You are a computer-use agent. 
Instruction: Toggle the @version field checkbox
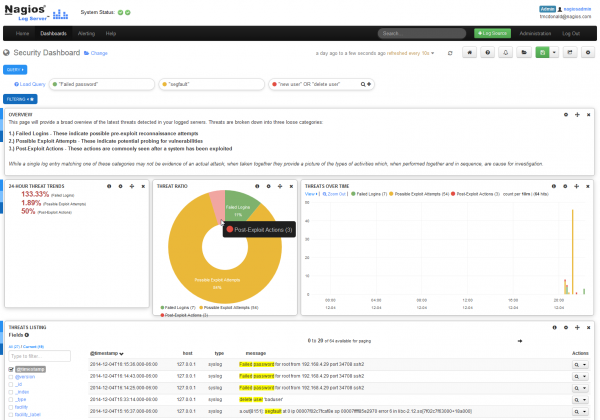(x=11, y=377)
